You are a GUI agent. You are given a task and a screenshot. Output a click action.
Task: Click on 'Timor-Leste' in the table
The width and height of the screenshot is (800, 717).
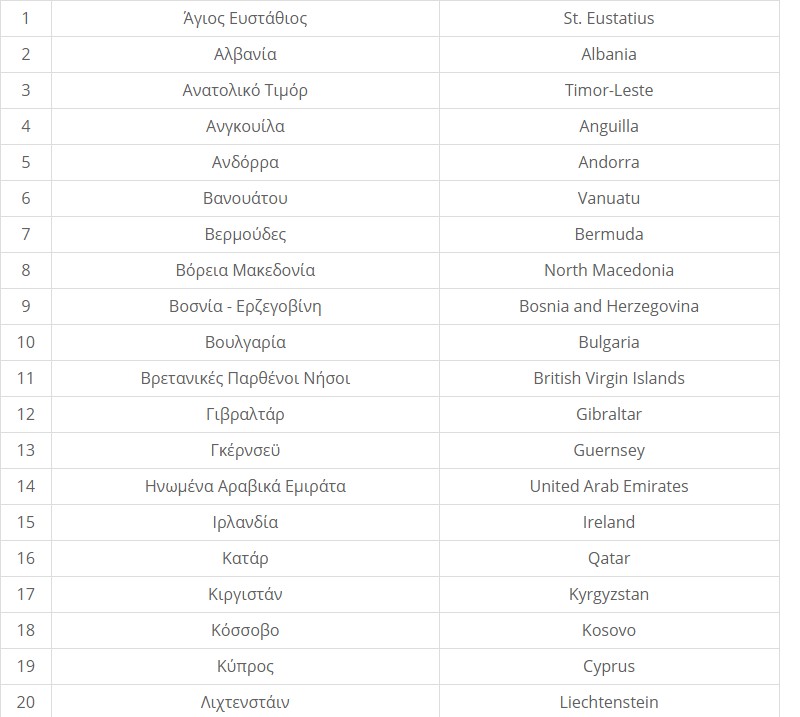click(608, 90)
